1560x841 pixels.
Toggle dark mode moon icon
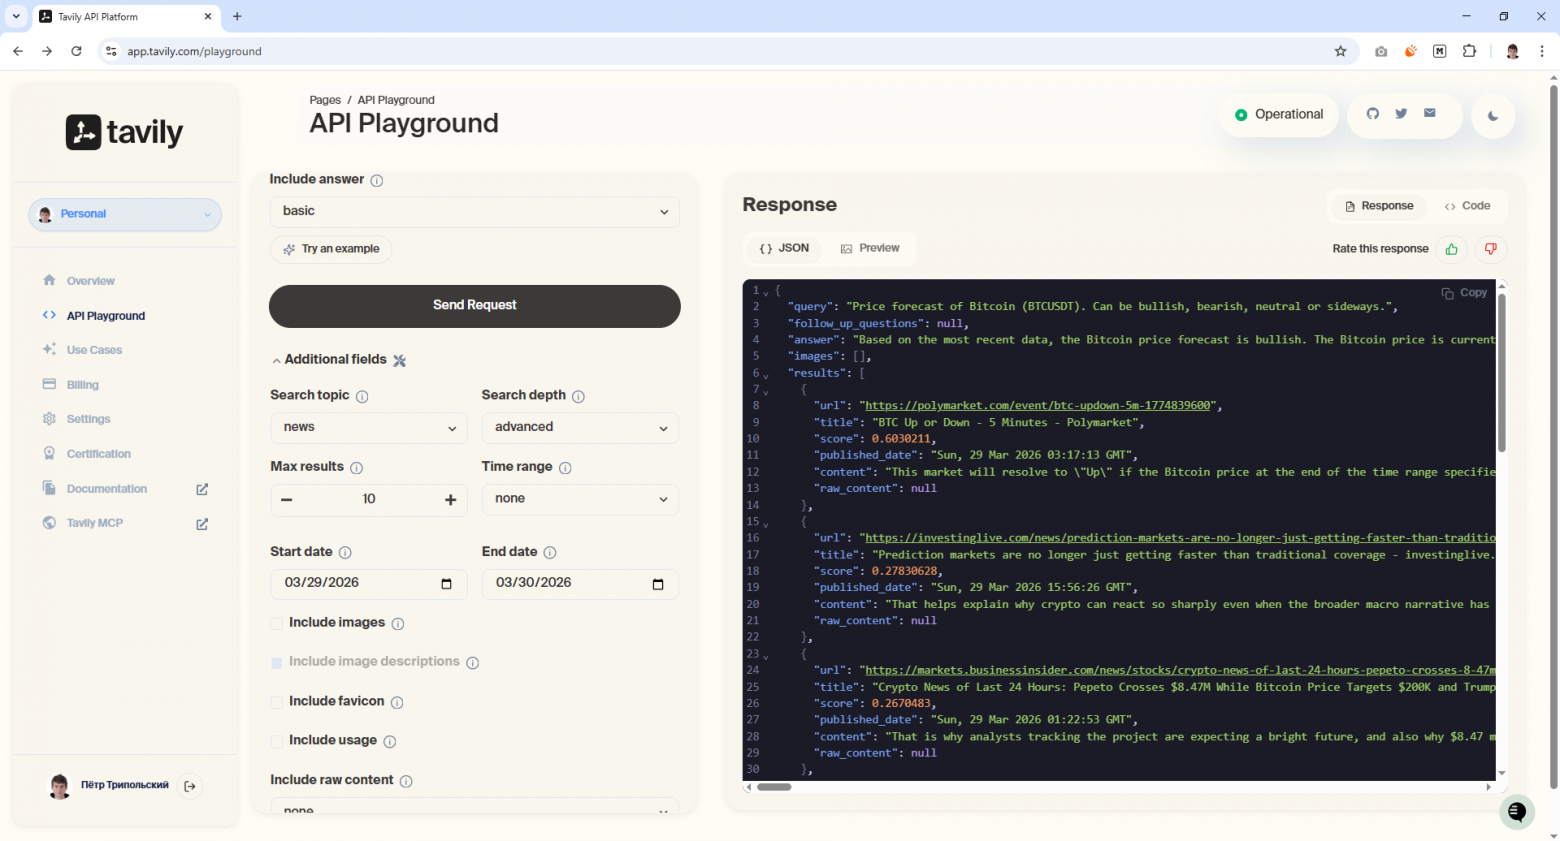(x=1492, y=116)
